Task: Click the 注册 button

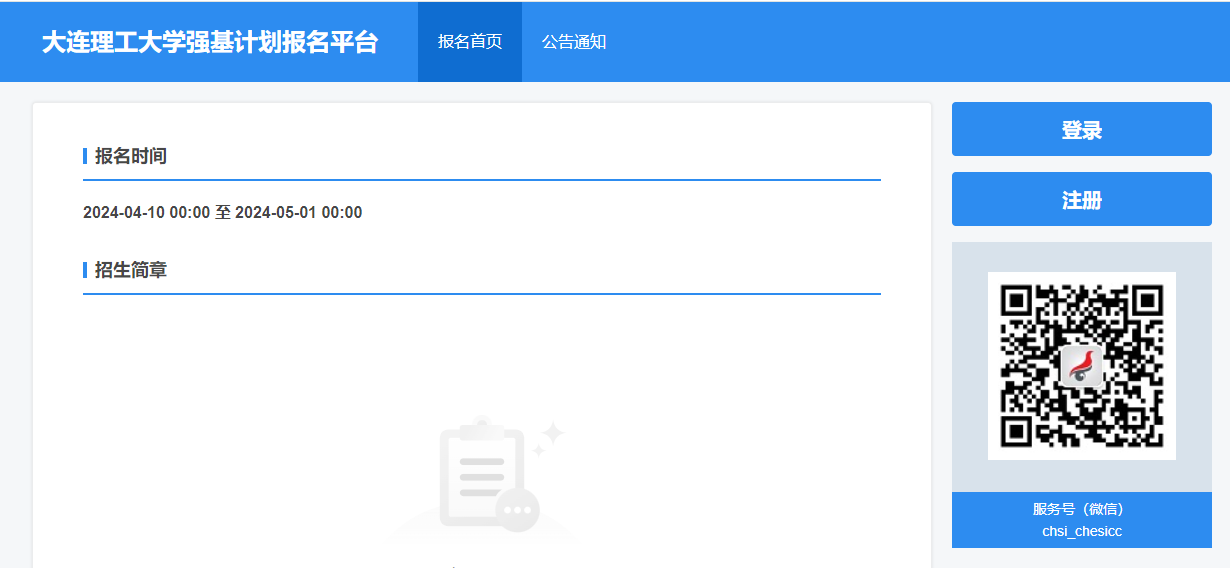Action: pyautogui.click(x=1082, y=199)
